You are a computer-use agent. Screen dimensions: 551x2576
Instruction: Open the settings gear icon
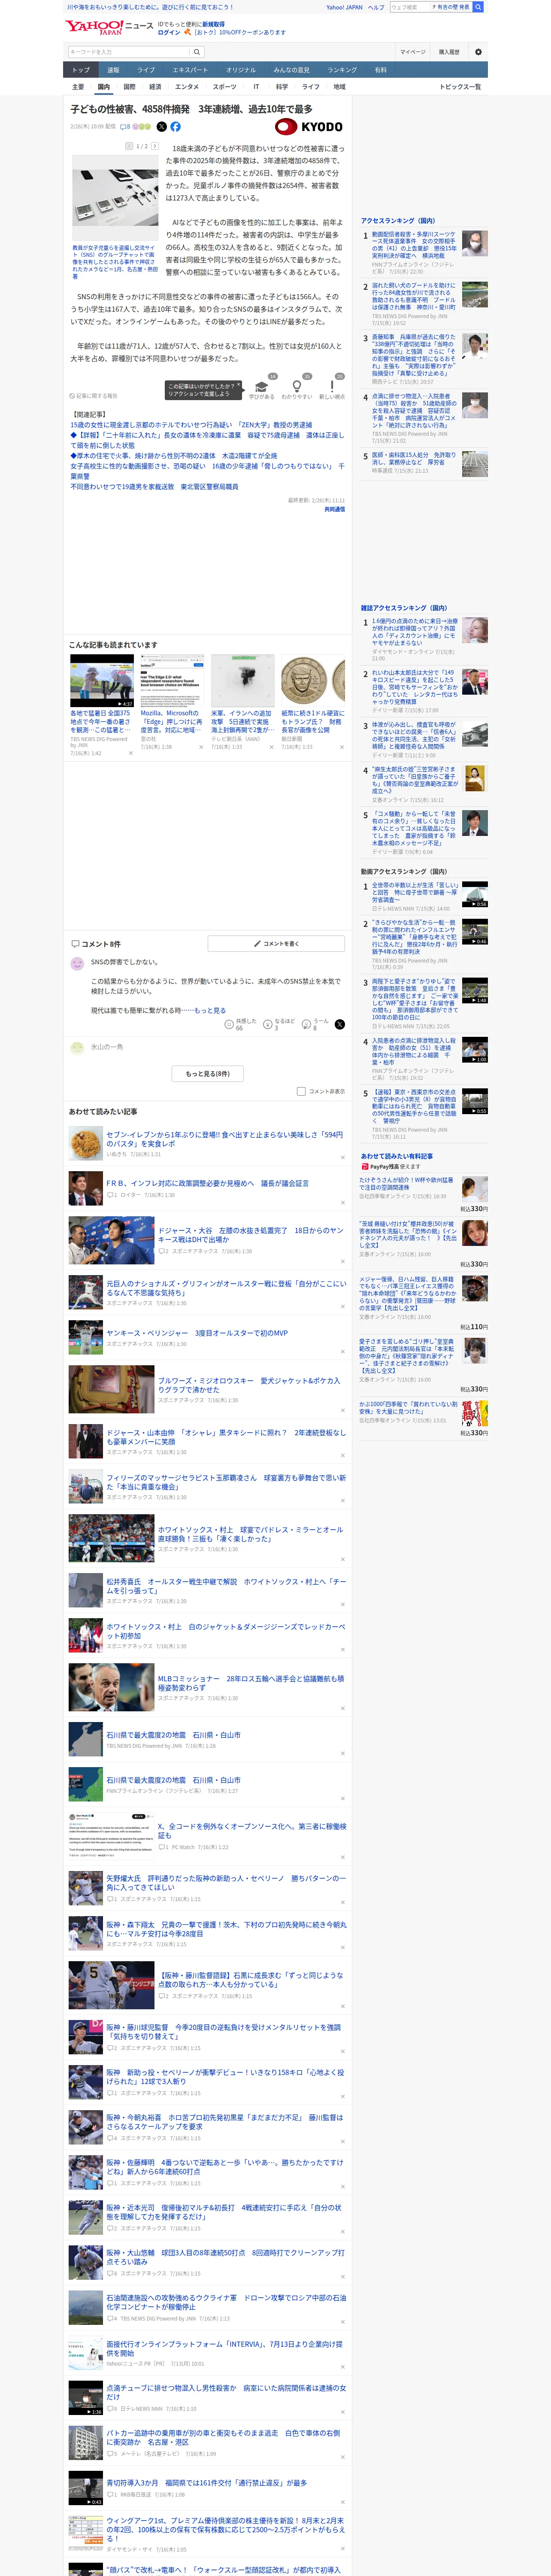click(478, 52)
